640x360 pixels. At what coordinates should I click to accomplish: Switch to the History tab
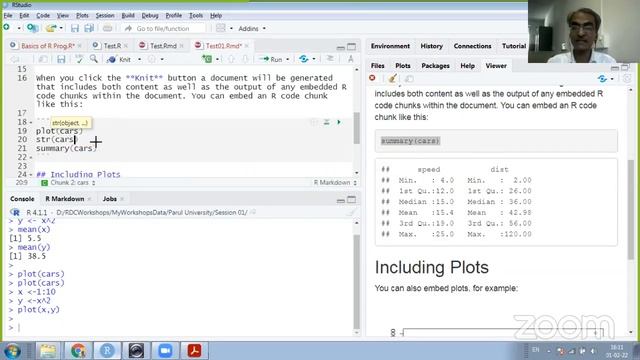tap(431, 46)
